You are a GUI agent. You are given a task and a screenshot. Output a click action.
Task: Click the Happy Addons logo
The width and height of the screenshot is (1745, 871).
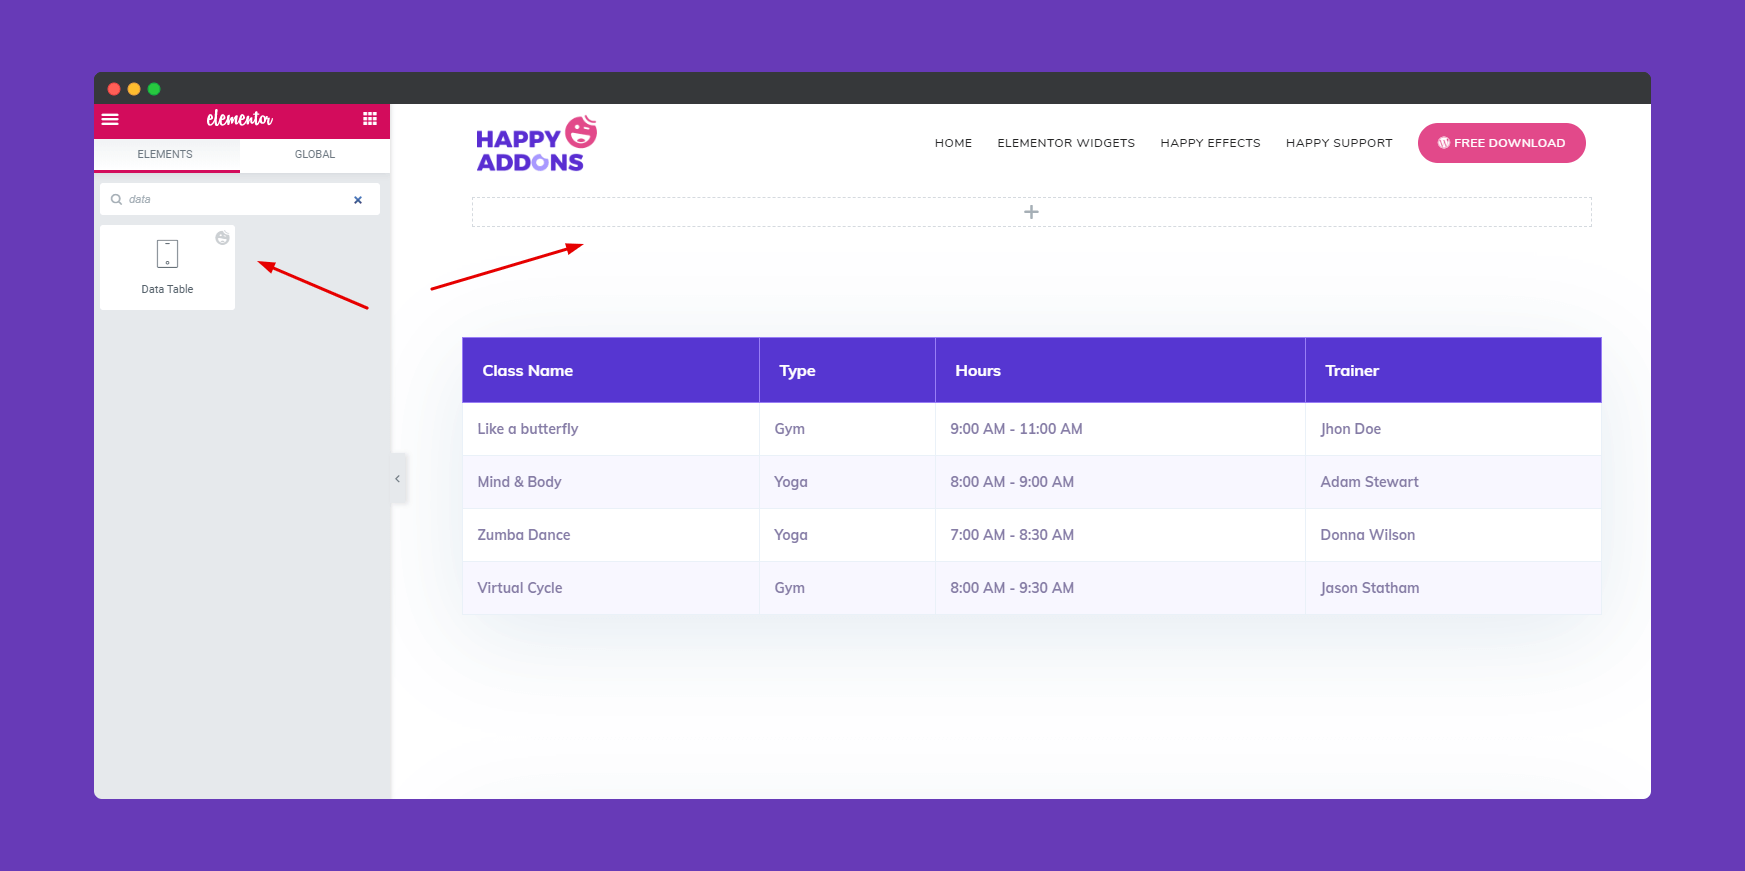pos(536,145)
